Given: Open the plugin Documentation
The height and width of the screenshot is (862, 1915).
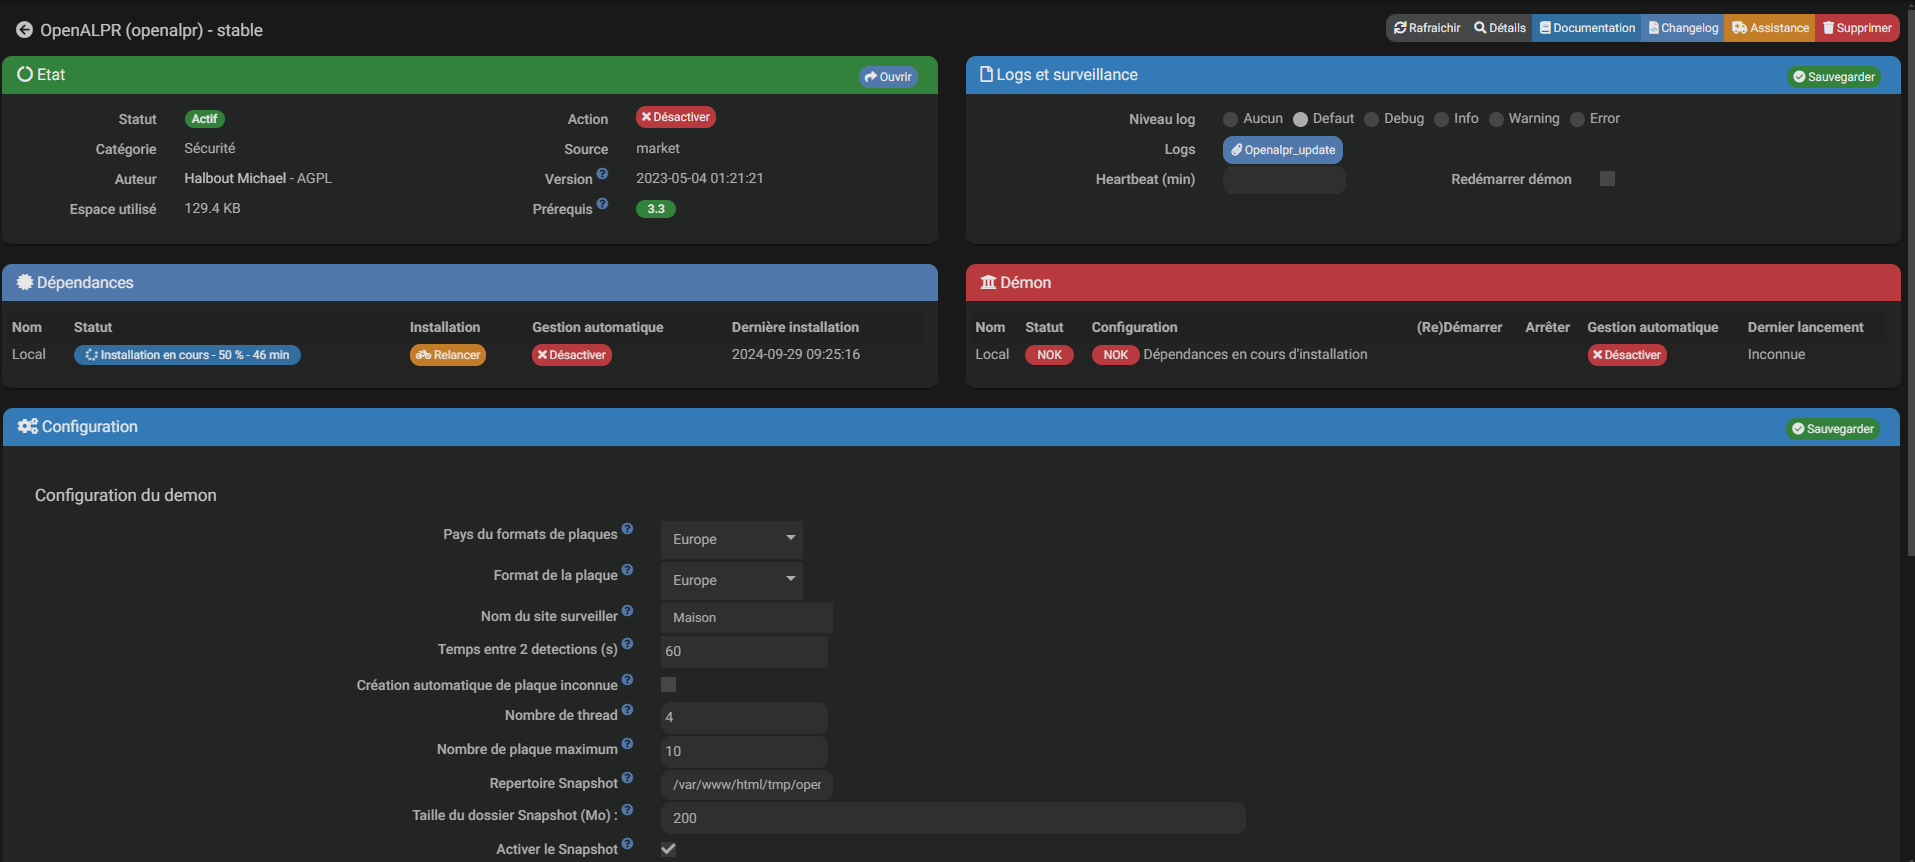Looking at the screenshot, I should coord(1587,28).
